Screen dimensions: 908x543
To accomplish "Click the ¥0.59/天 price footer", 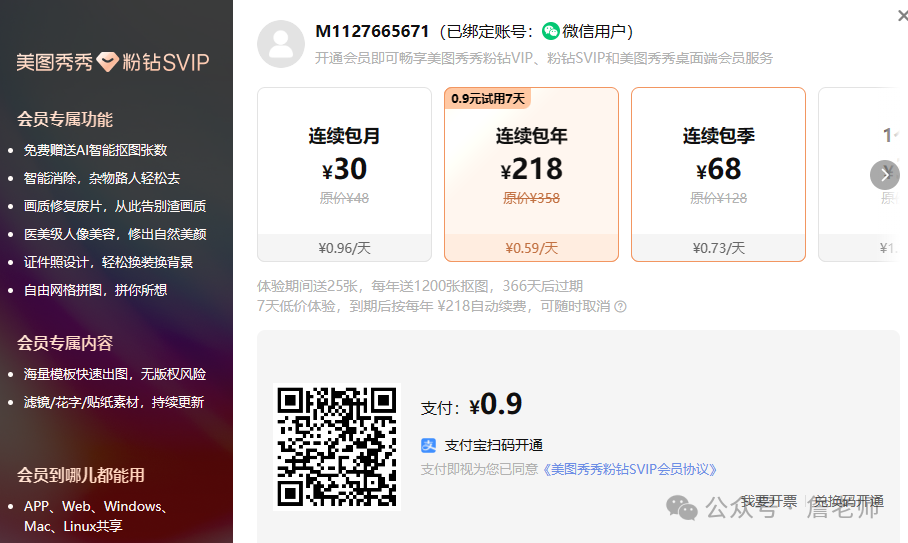I will coord(532,248).
